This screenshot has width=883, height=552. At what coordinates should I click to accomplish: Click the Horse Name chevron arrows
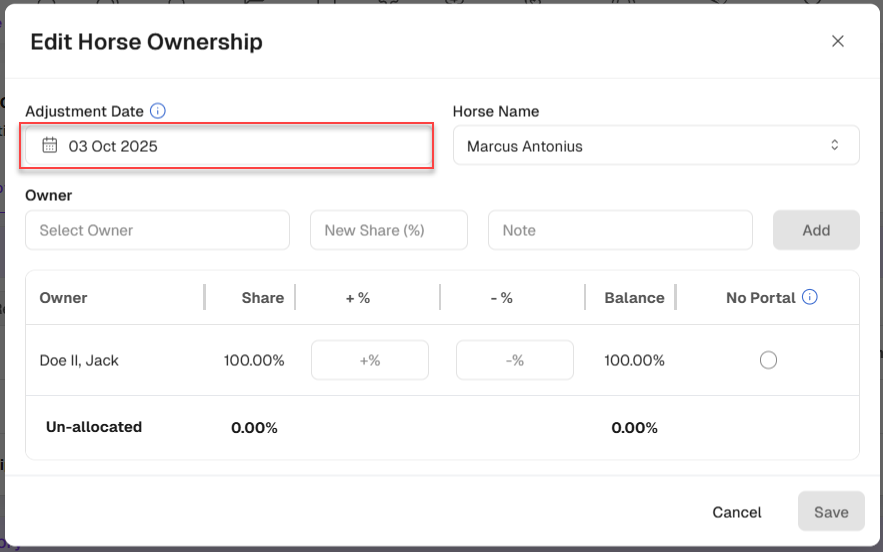[835, 146]
